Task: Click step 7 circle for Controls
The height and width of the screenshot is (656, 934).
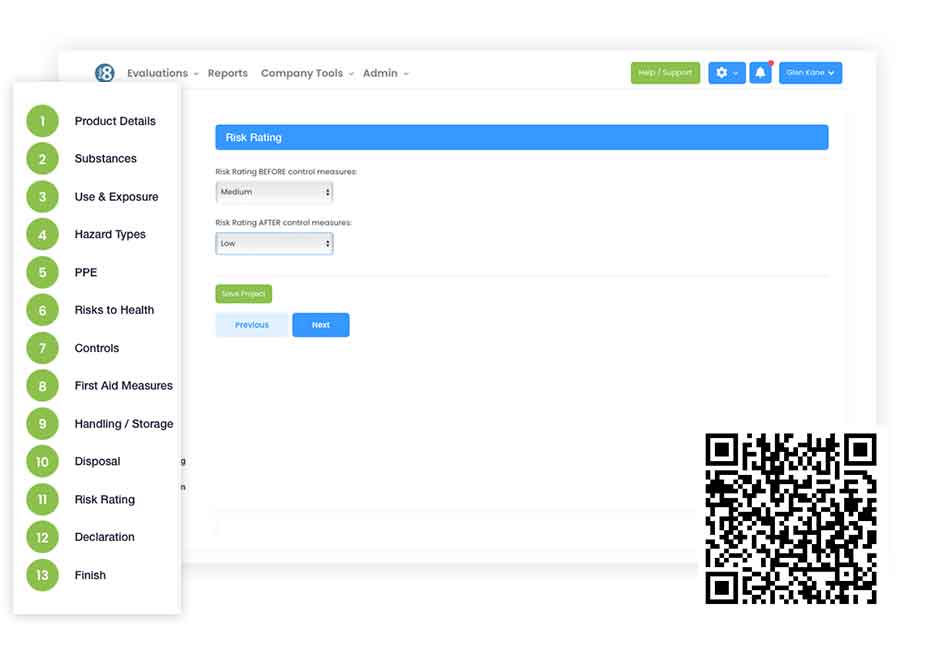Action: click(x=42, y=348)
